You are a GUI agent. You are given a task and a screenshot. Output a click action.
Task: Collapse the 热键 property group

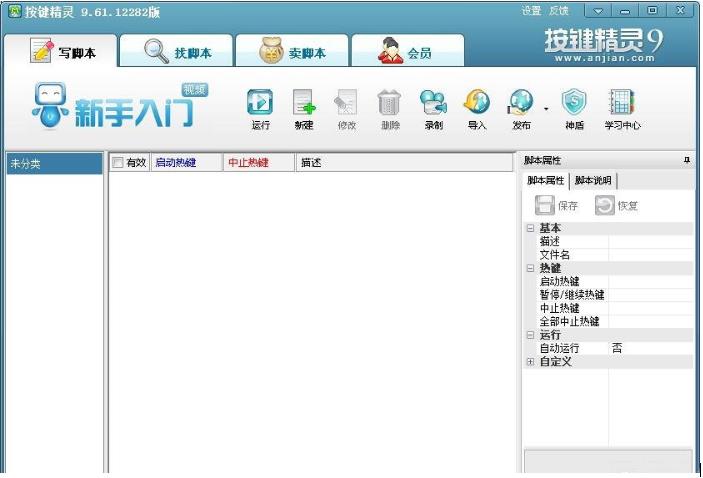point(530,268)
